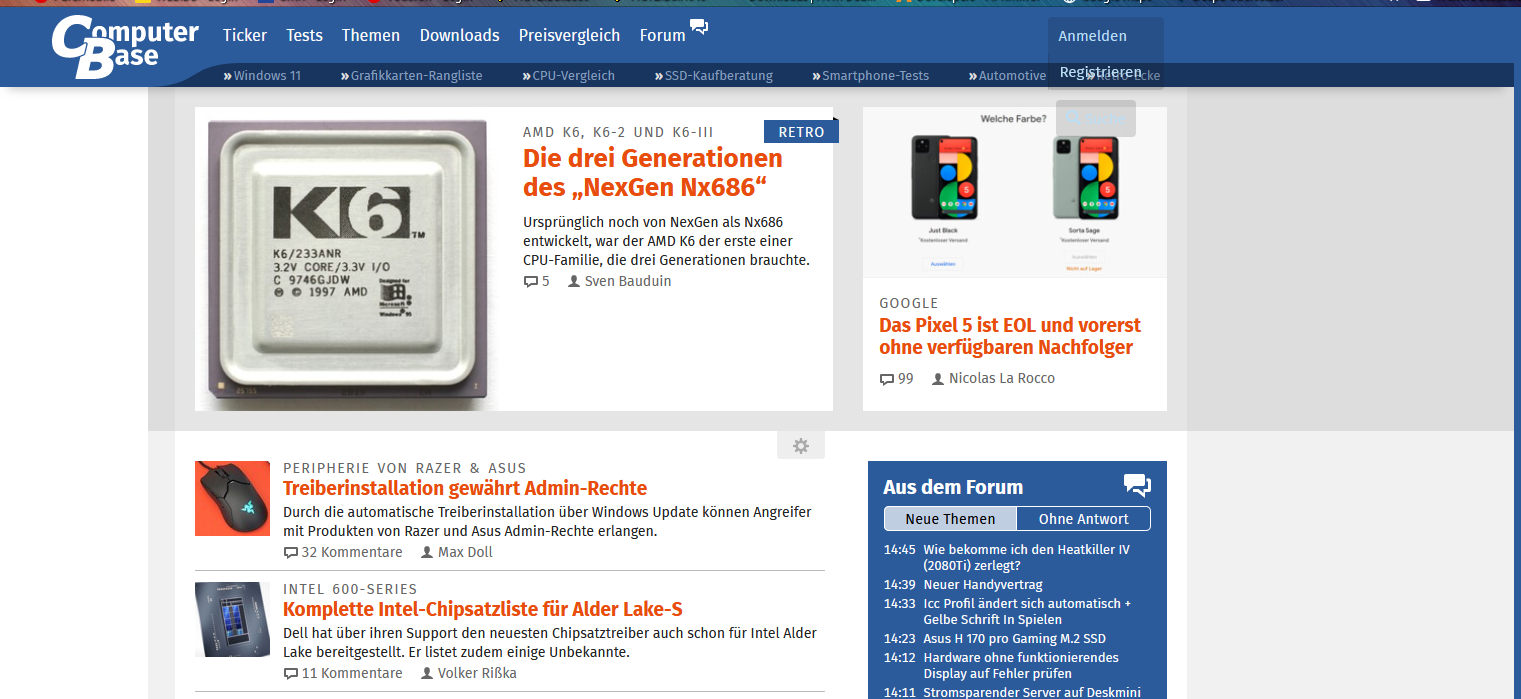The height and width of the screenshot is (699, 1521).
Task: Open the Automotive quick link
Action: coord(1007,75)
